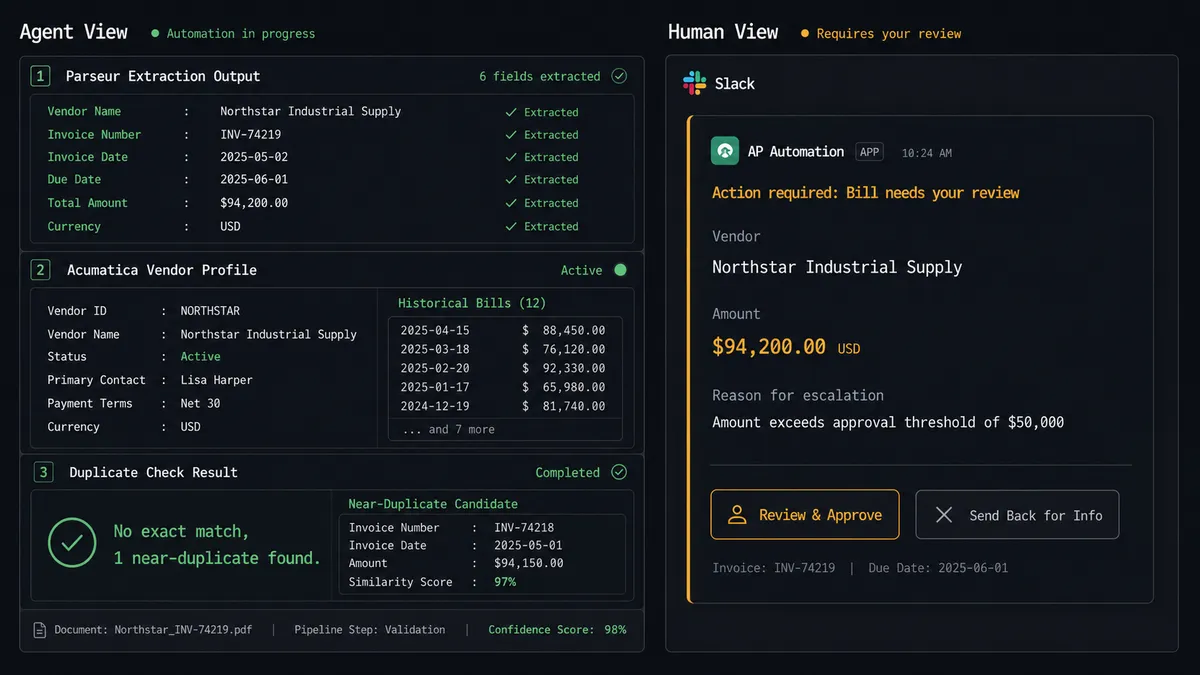Click the Pipeline Step: Validation footer entry
Image resolution: width=1200 pixels, height=675 pixels.
click(x=370, y=630)
